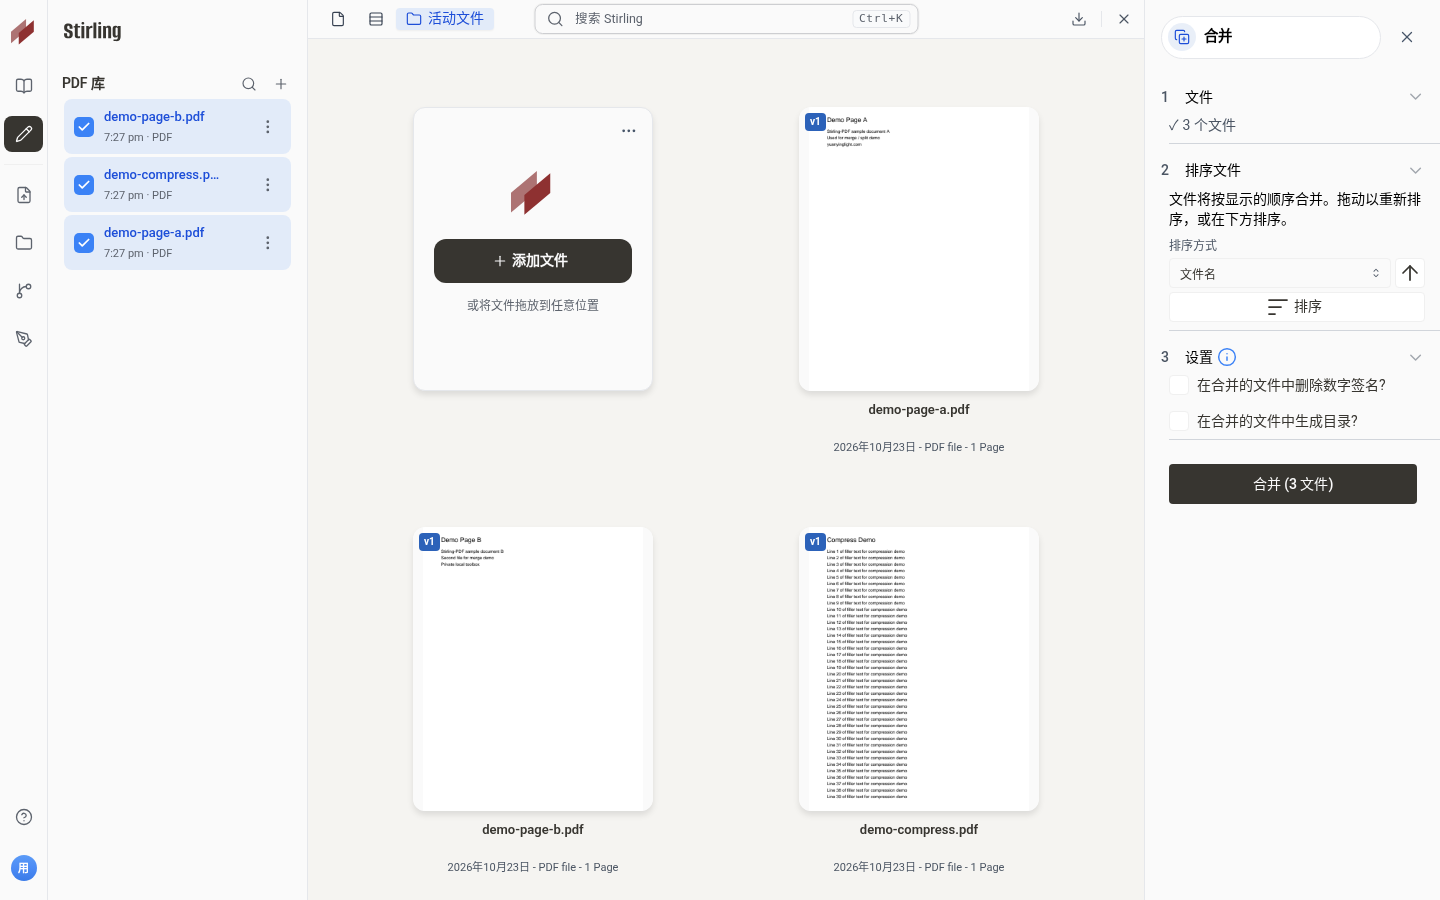This screenshot has width=1440, height=900.
Task: Click the blue user avatar icon
Action: (24, 868)
